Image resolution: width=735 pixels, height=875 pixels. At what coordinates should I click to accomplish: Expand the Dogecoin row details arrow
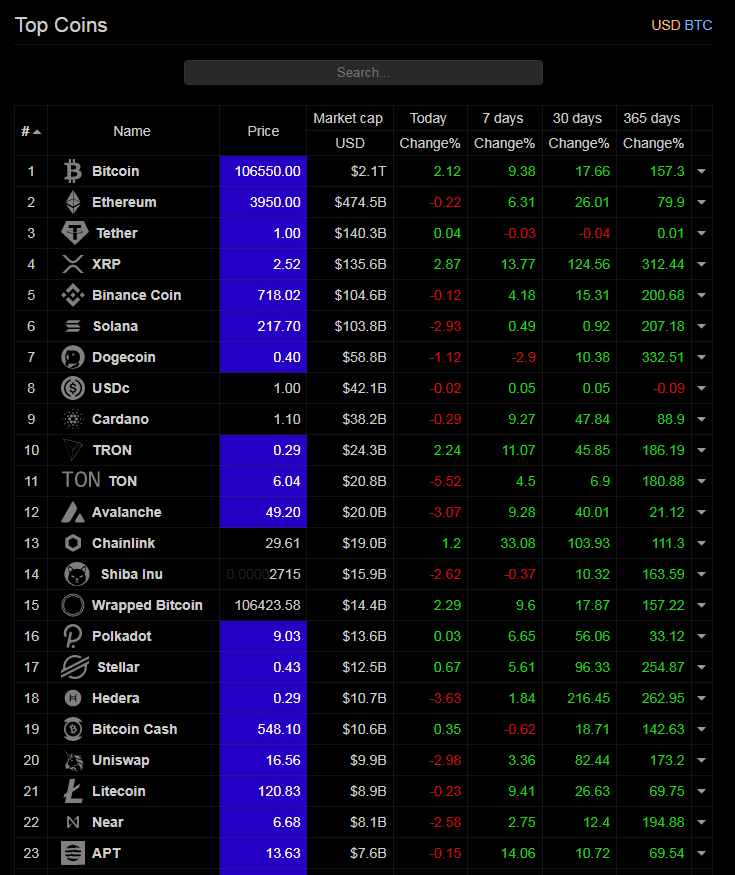[x=702, y=357]
